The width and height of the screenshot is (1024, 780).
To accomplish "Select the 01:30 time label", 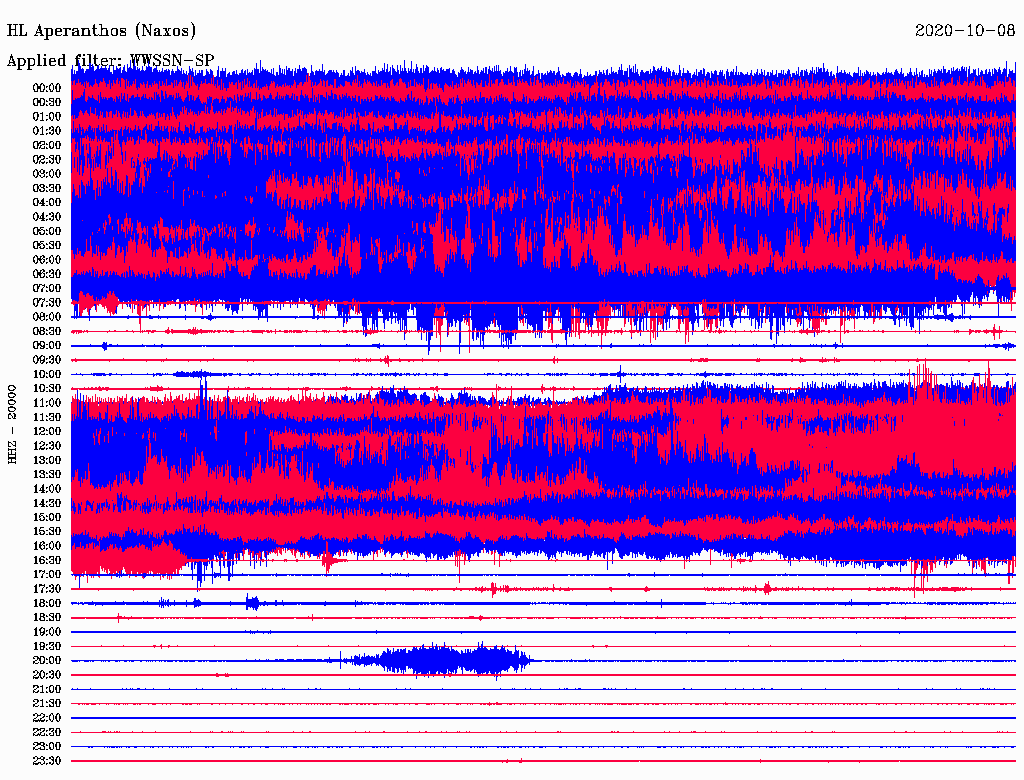I will click(47, 131).
